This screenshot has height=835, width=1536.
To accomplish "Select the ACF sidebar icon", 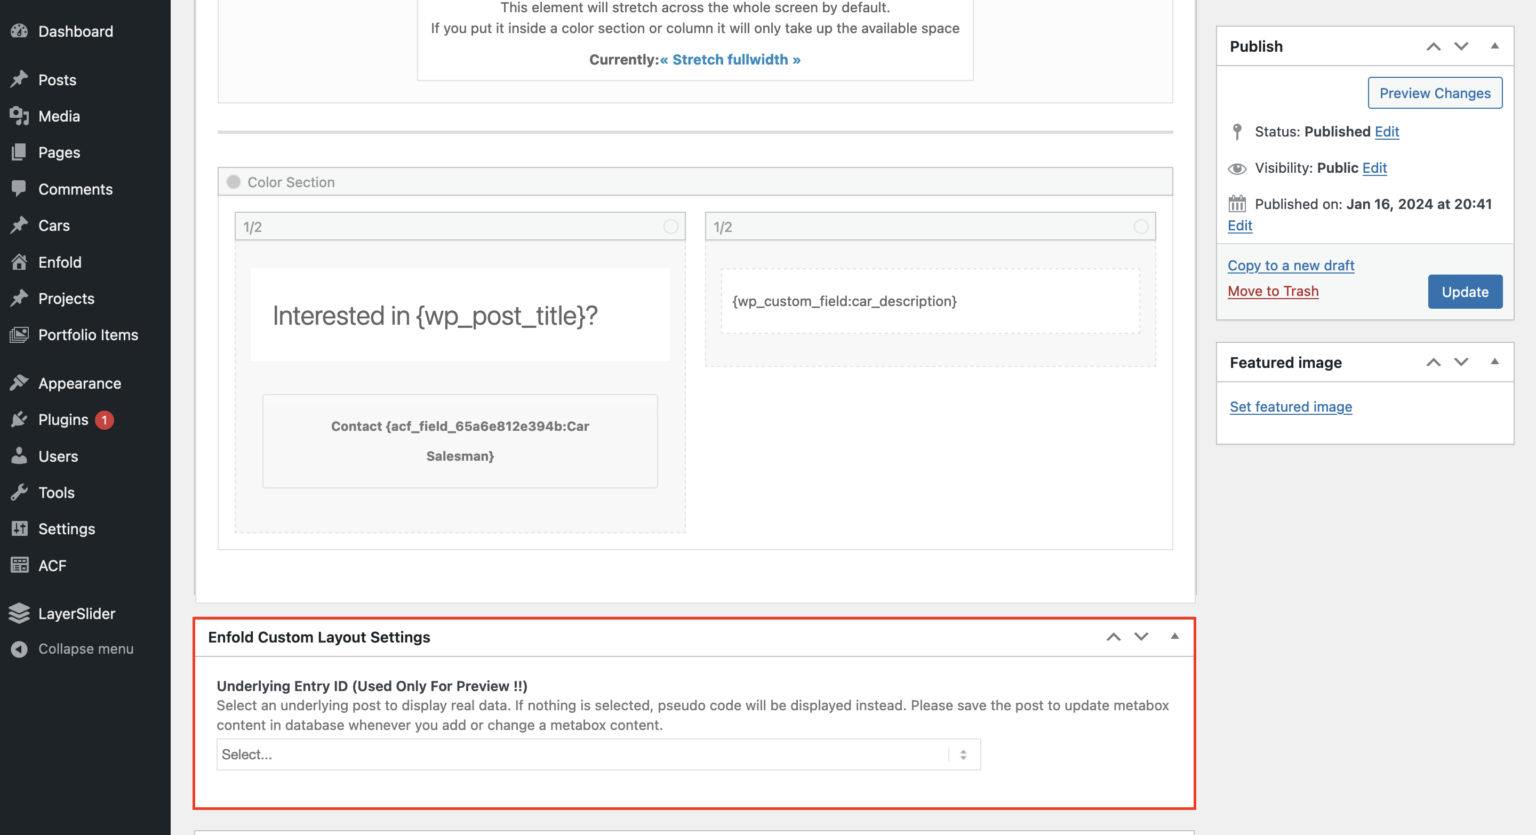I will [20, 565].
